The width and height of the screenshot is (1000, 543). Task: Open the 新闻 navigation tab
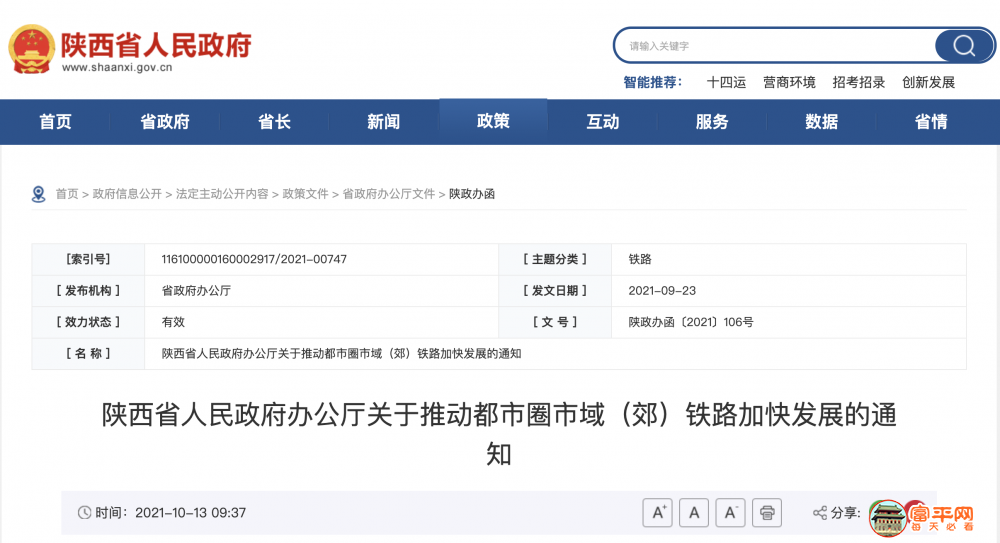click(x=384, y=121)
